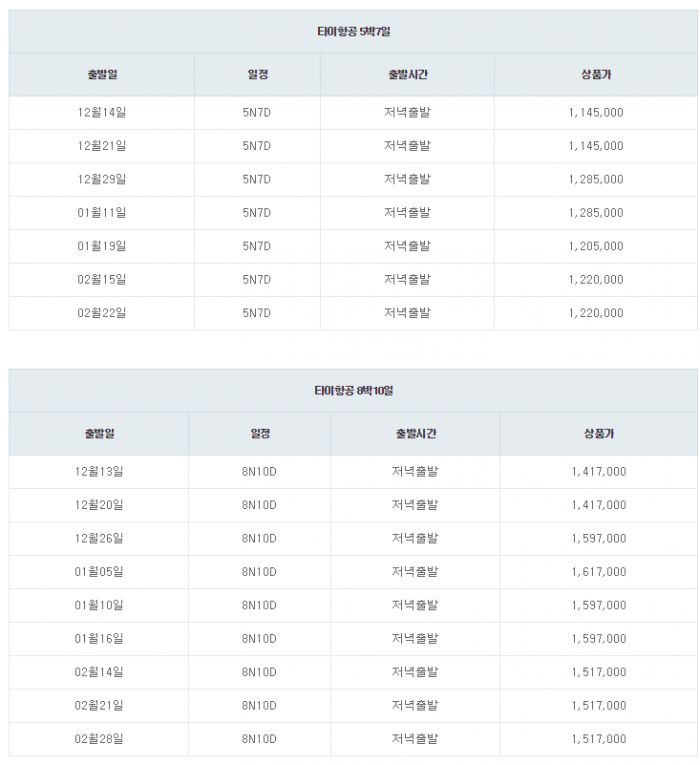Click 저녁출발 in the 02월15일 row
700x765 pixels.
(407, 280)
